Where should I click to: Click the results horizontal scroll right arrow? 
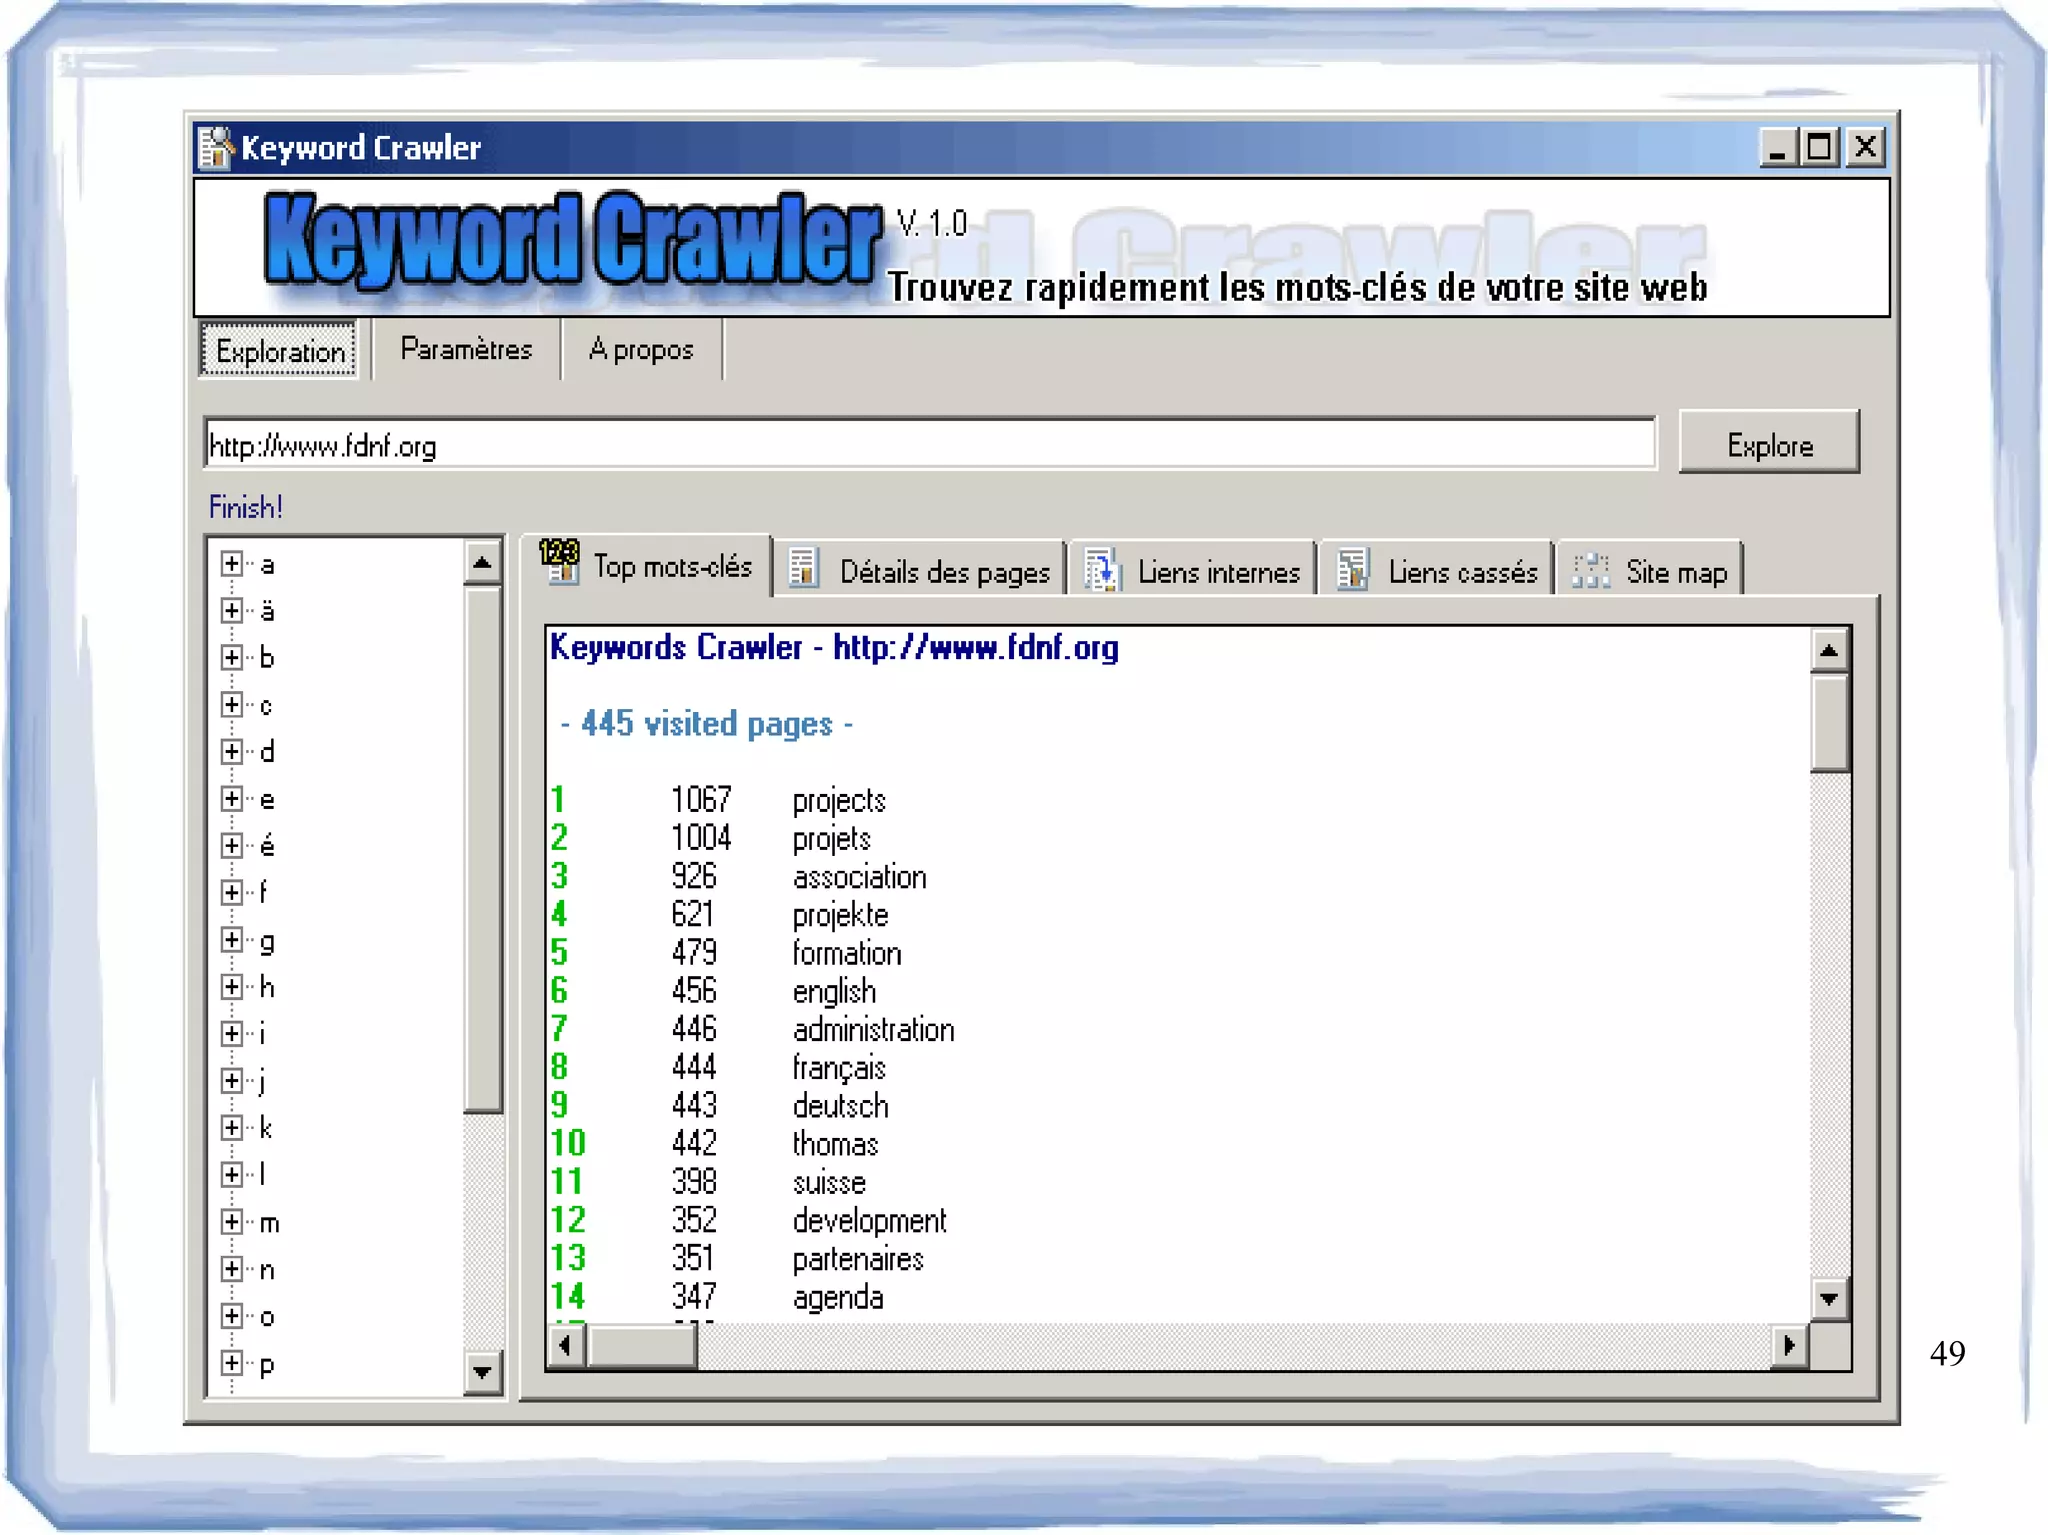tap(1789, 1345)
